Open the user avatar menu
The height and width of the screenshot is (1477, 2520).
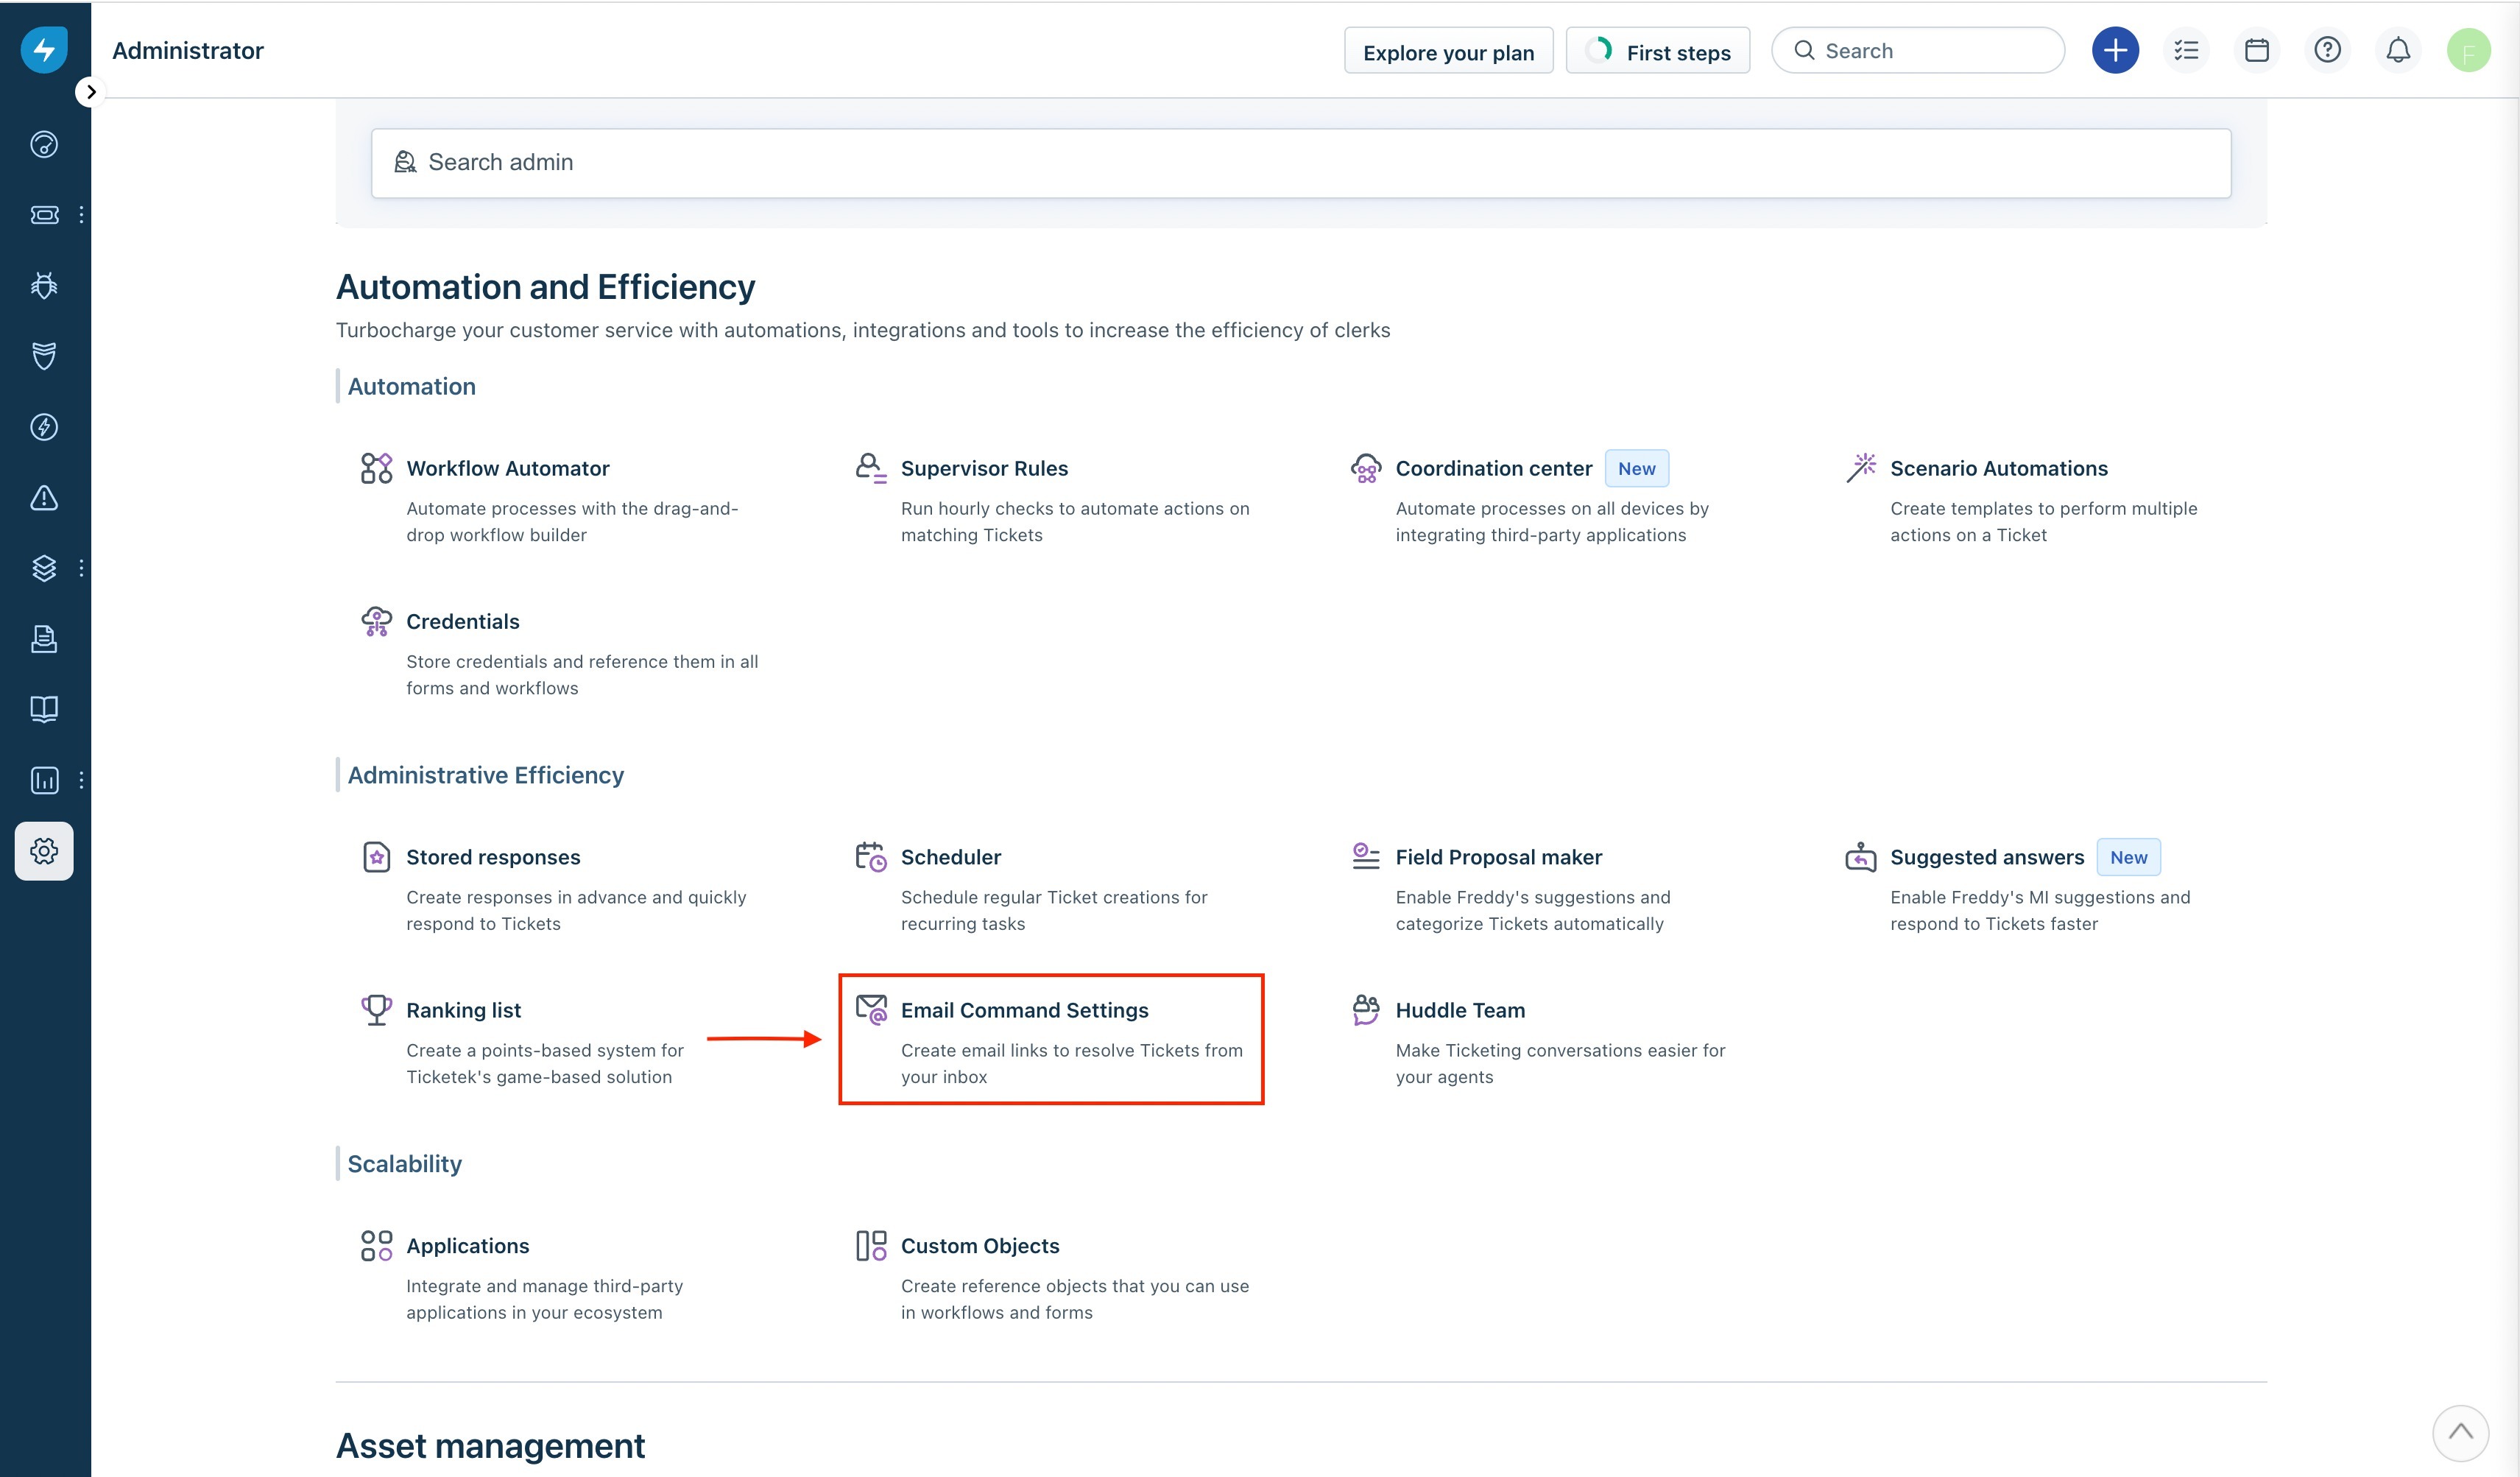click(2468, 50)
